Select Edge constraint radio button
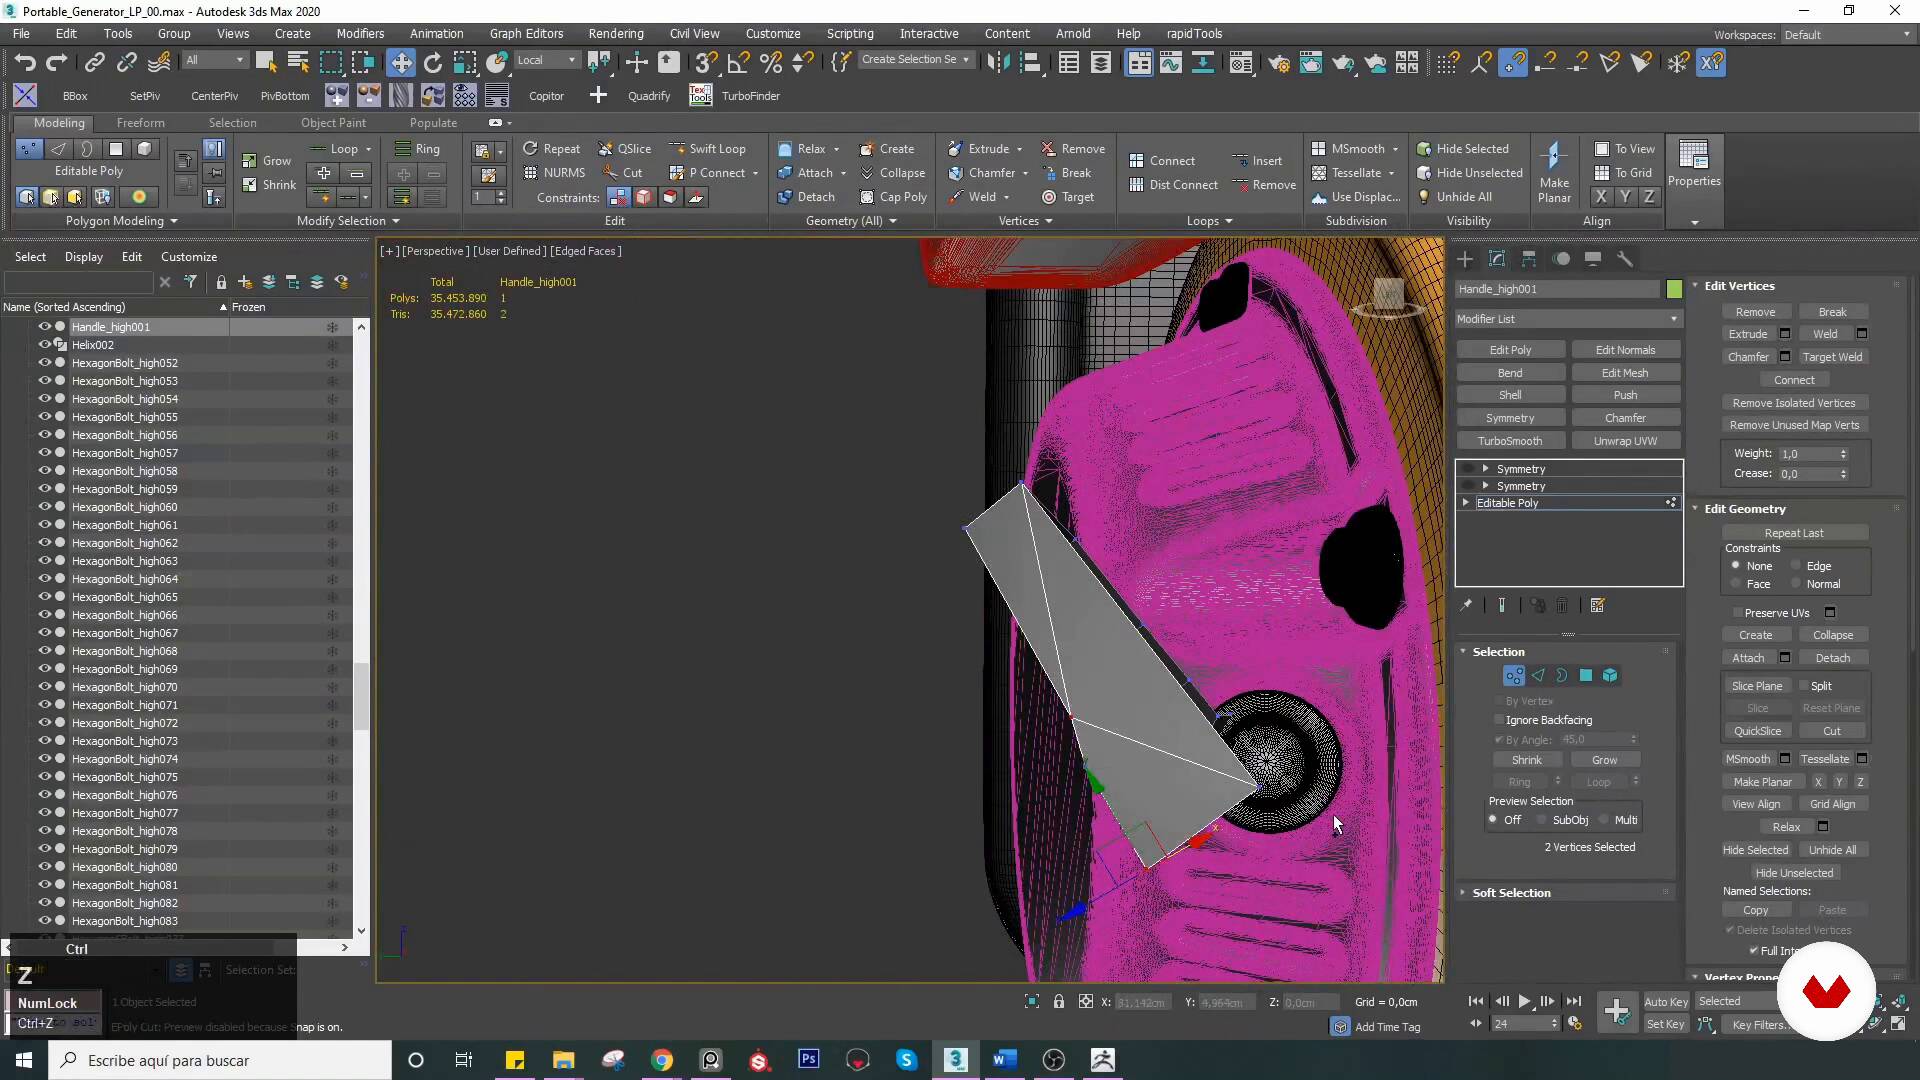 tap(1796, 566)
